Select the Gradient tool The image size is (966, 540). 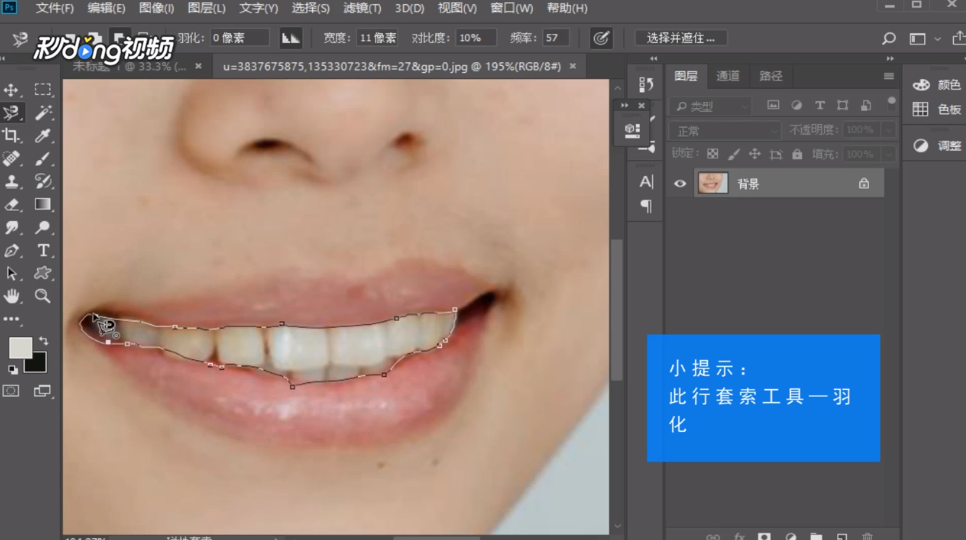coord(43,204)
